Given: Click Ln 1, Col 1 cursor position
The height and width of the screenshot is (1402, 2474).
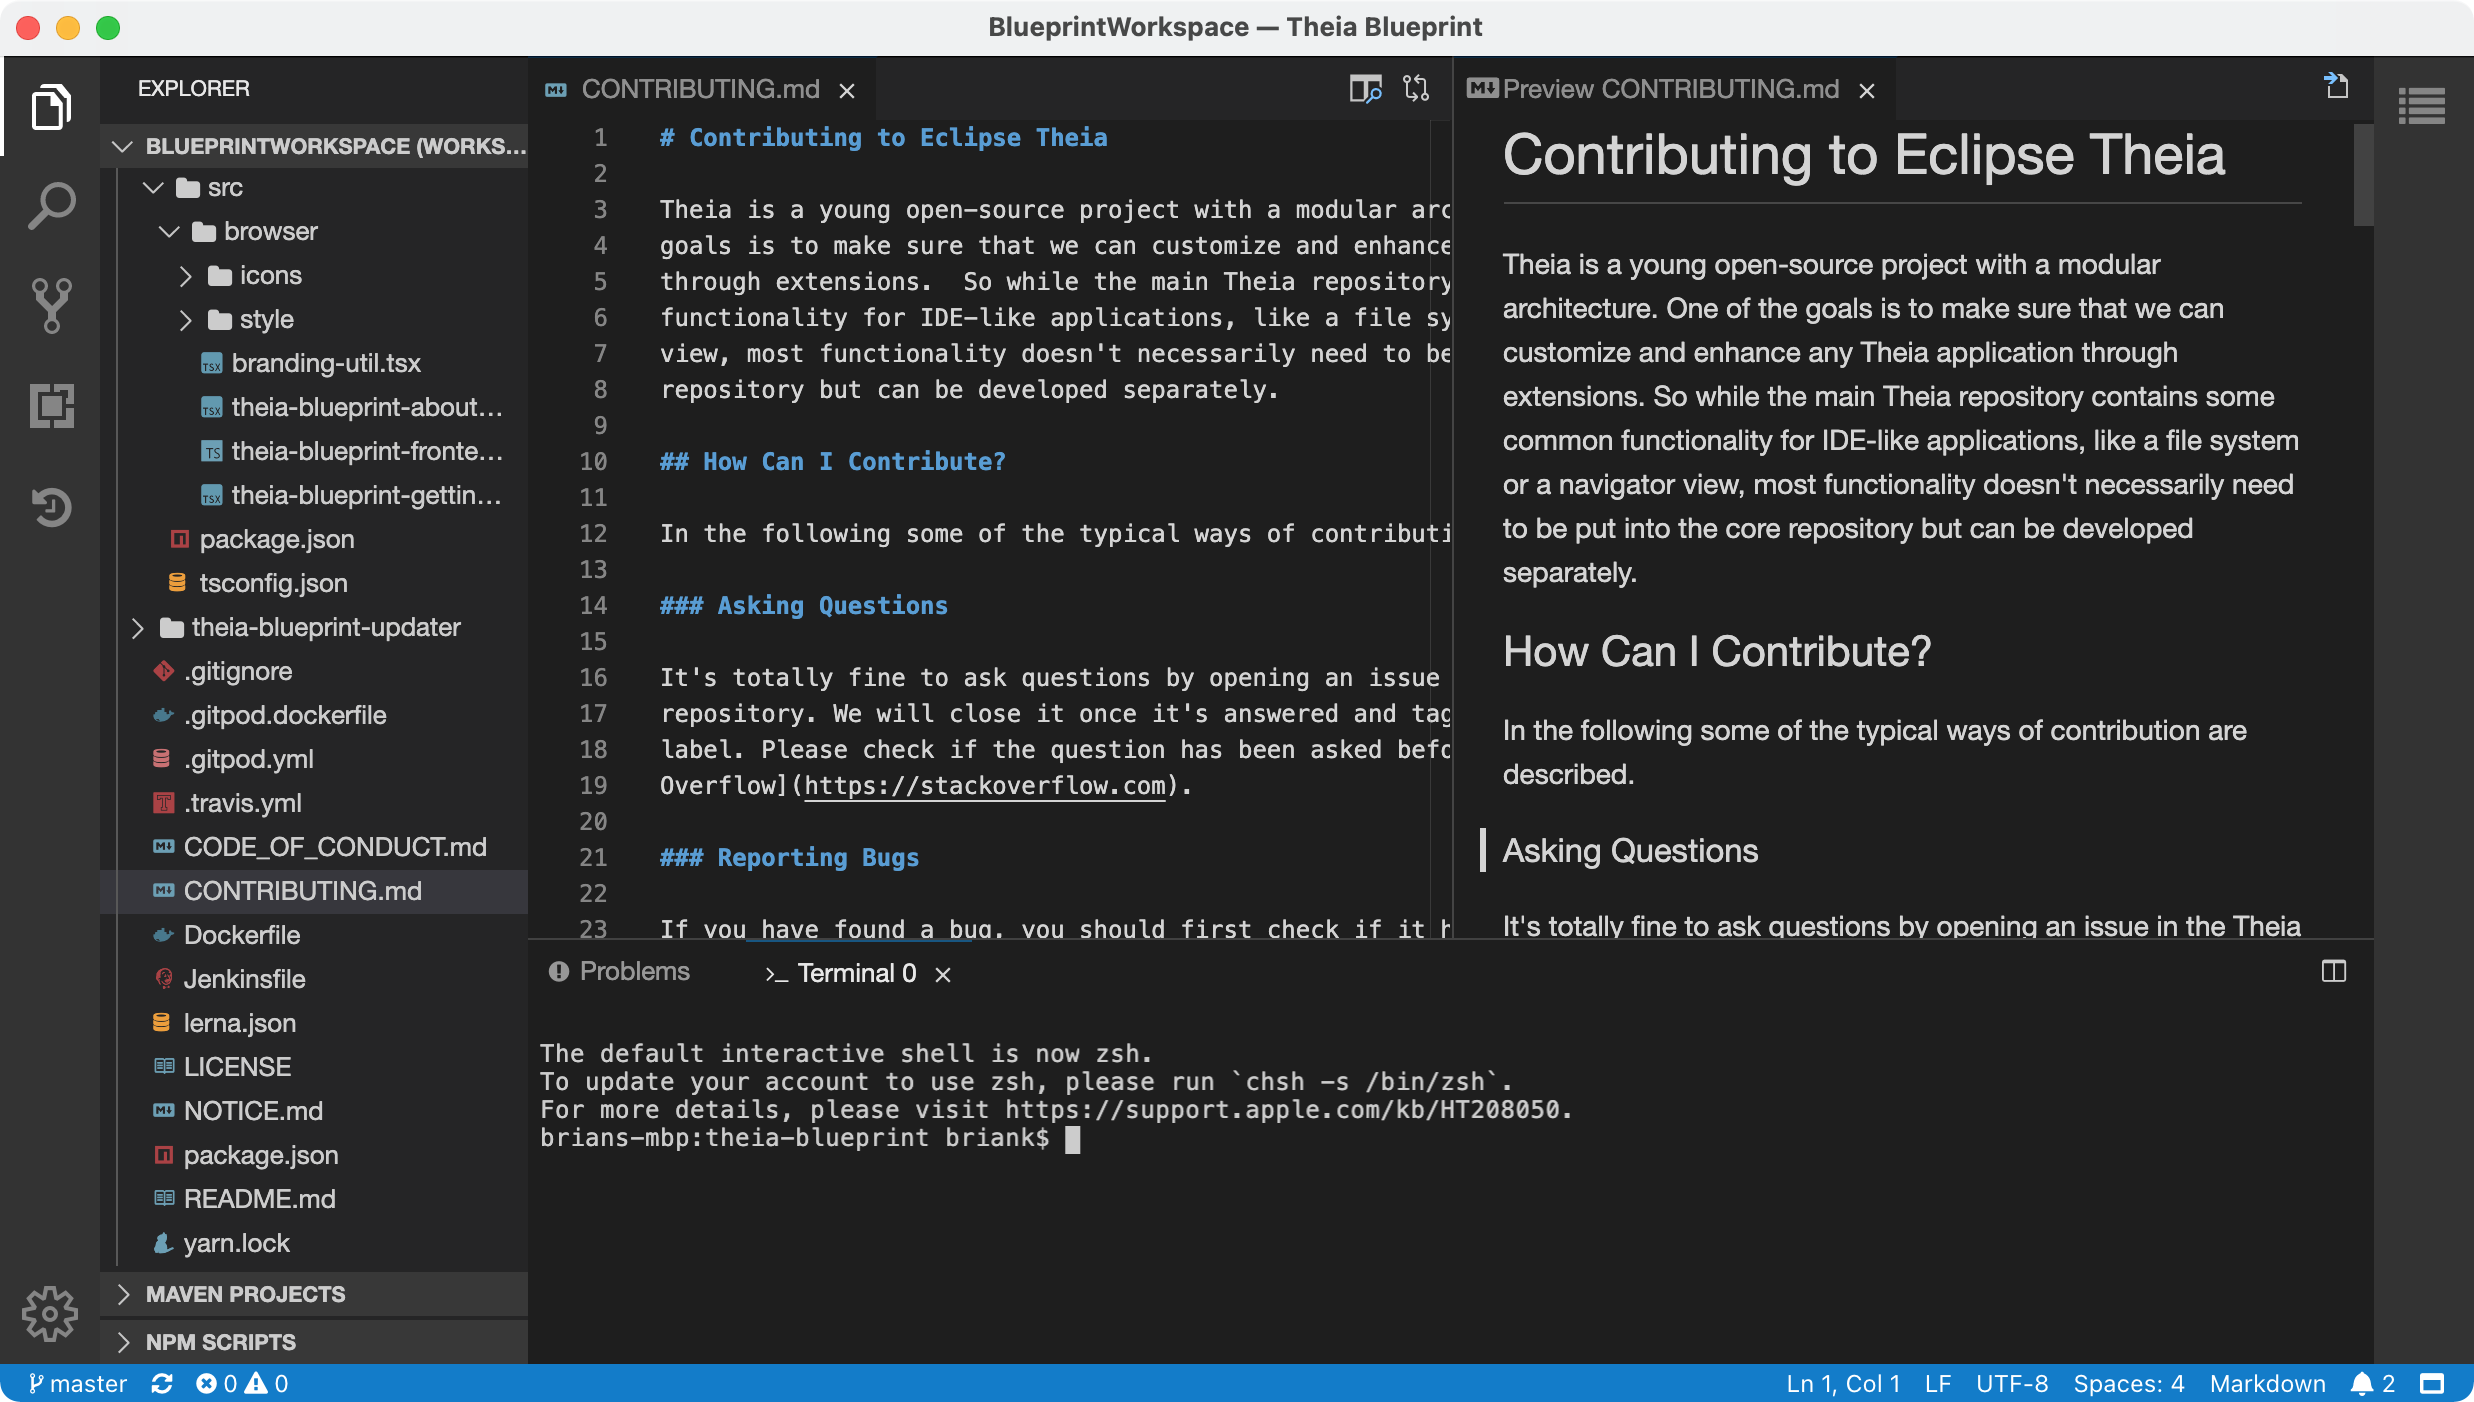Looking at the screenshot, I should [x=1842, y=1384].
